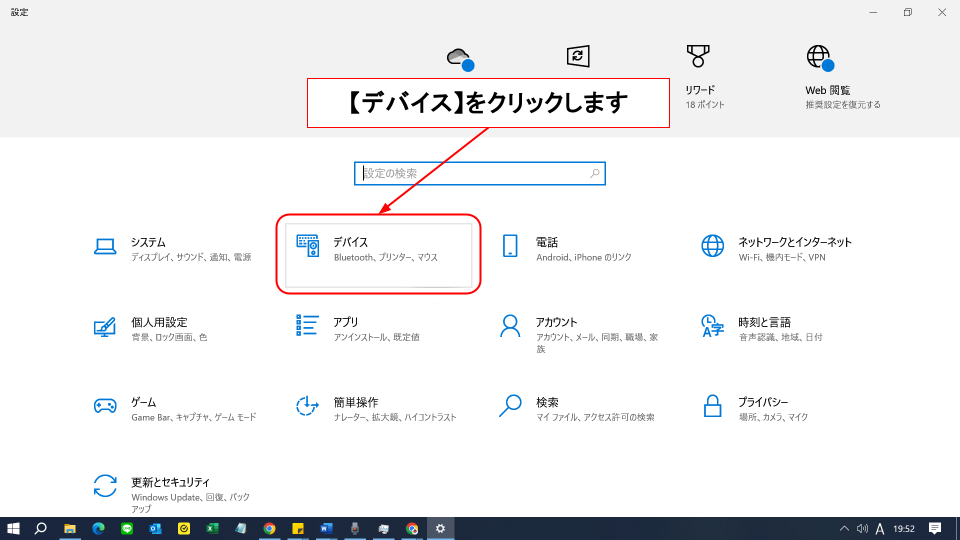Click the 電話 phone settings icon
Viewport: 960px width, 540px height.
(x=510, y=246)
